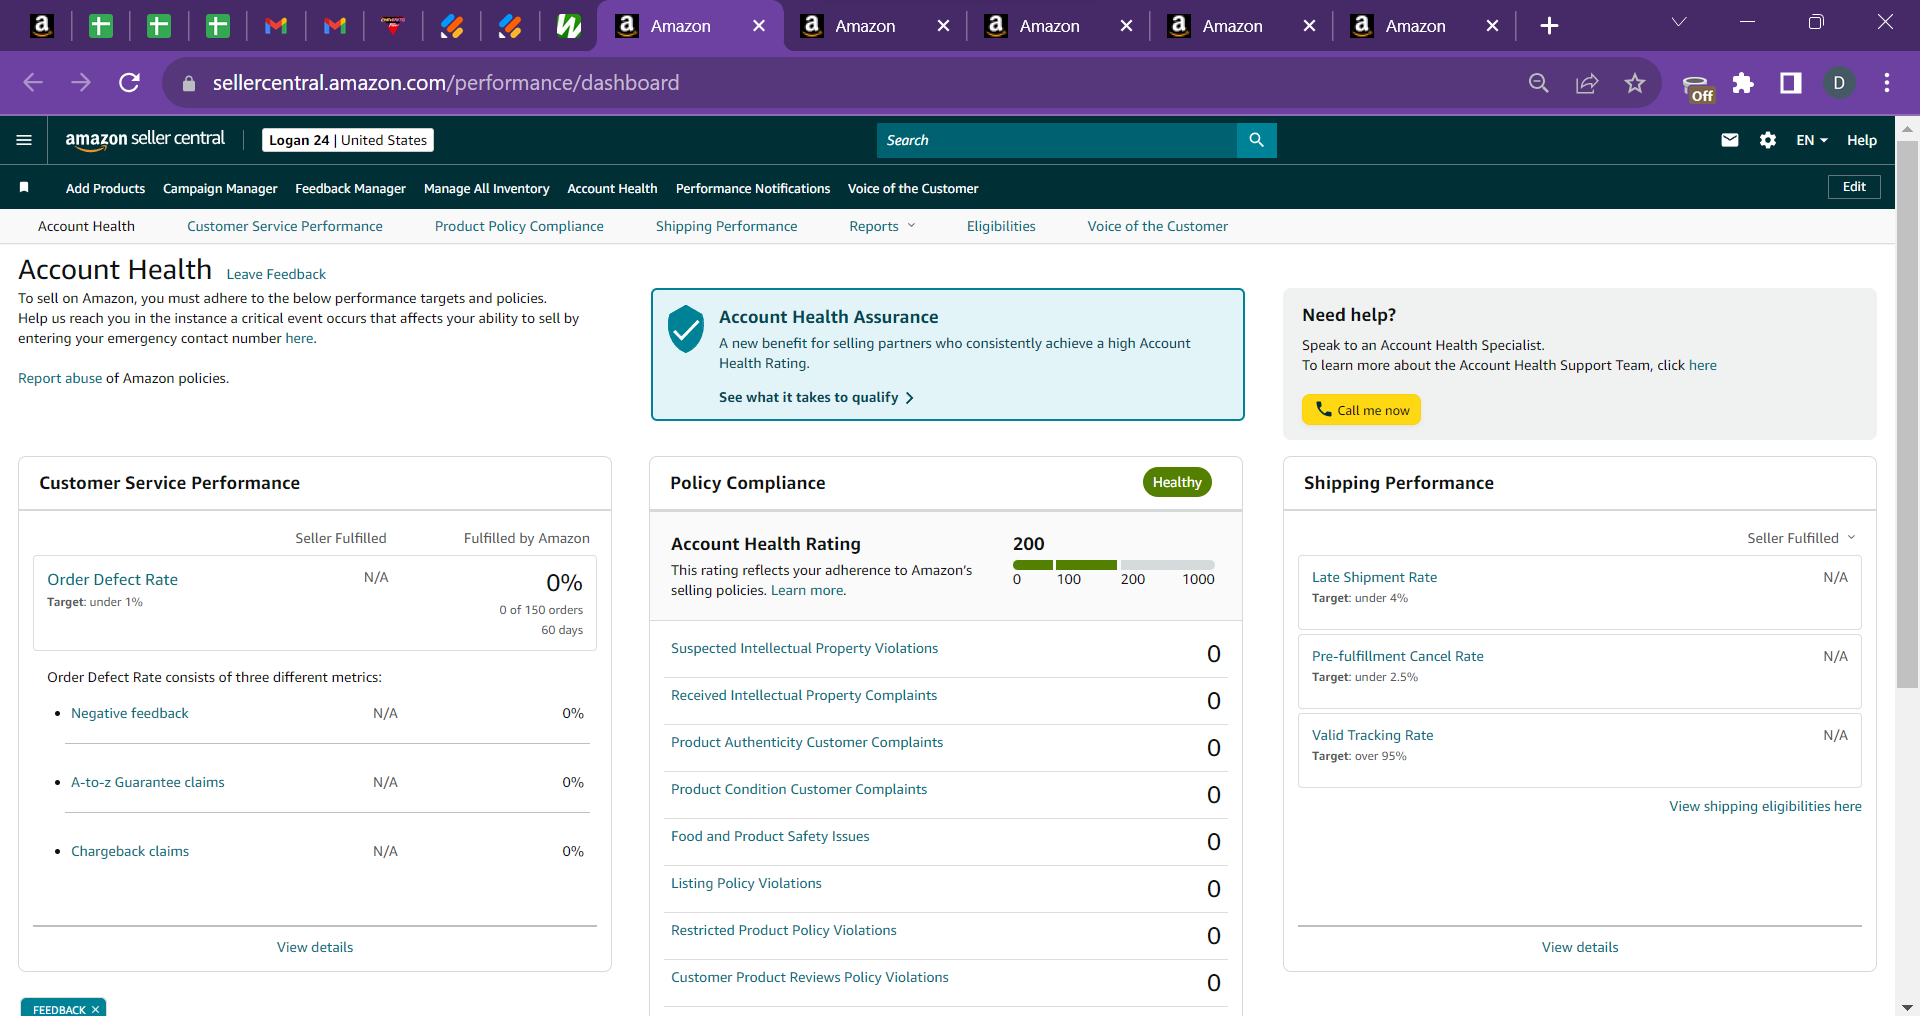
Task: Open Campaign Manager from favorites bar
Action: point(220,188)
